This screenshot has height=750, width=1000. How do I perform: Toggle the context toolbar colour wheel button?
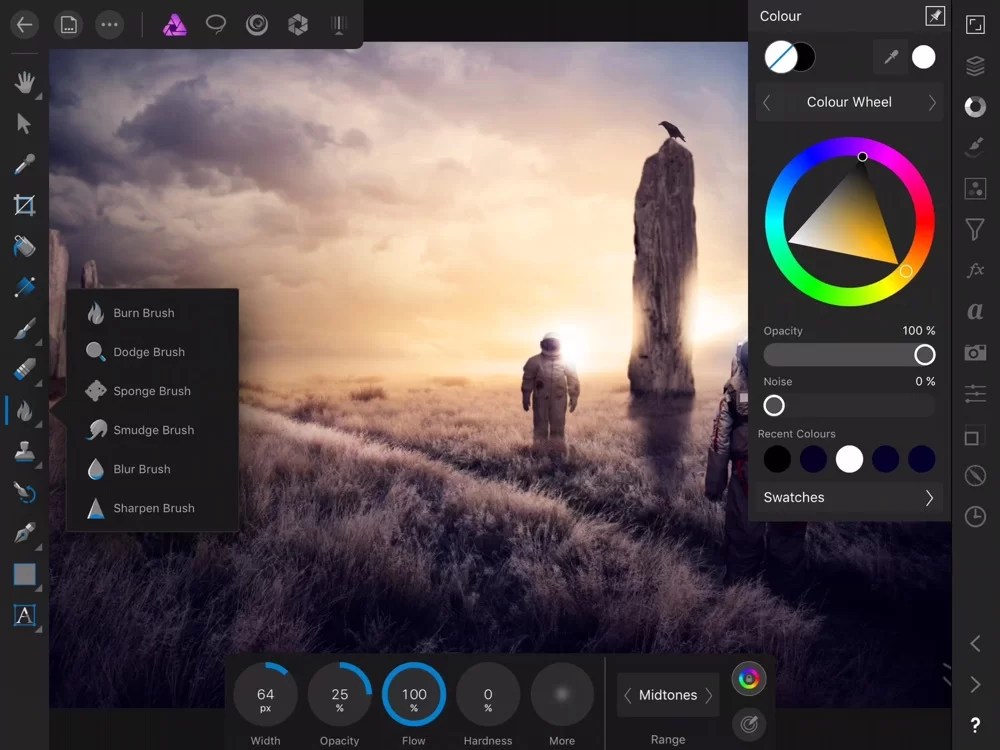tap(749, 679)
